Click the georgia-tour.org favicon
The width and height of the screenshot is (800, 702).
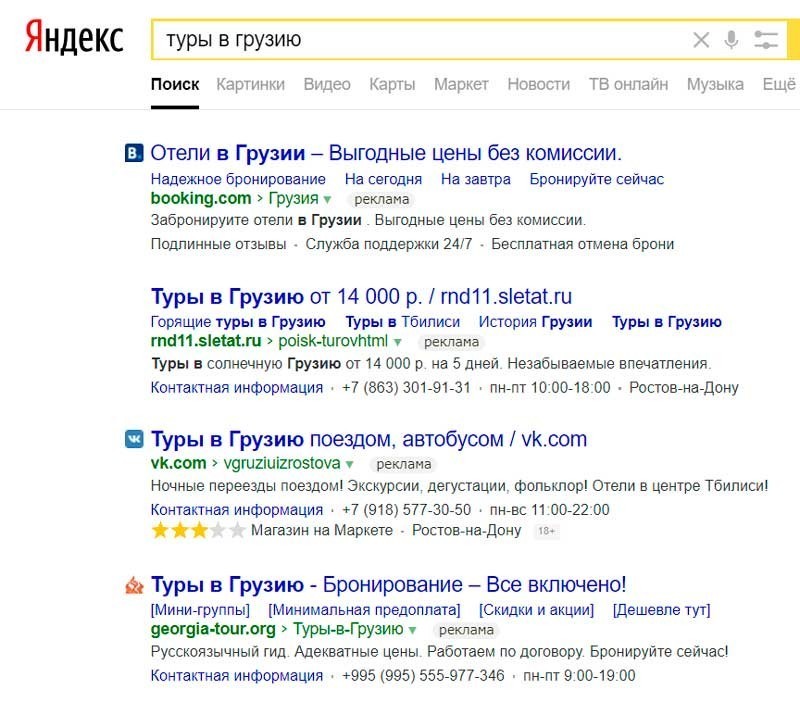[134, 585]
